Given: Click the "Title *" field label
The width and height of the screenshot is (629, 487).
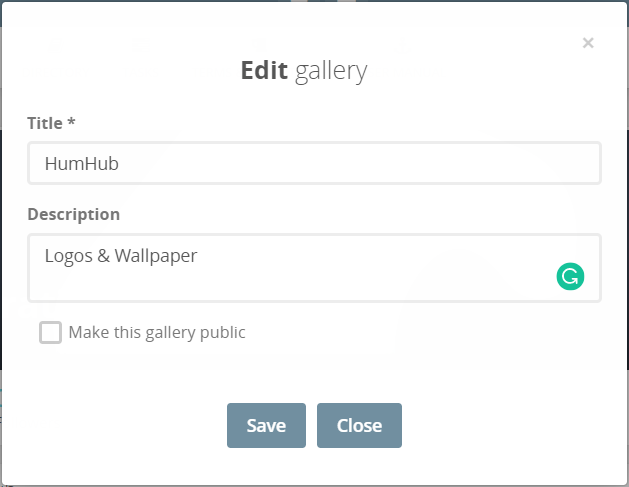Looking at the screenshot, I should (52, 123).
